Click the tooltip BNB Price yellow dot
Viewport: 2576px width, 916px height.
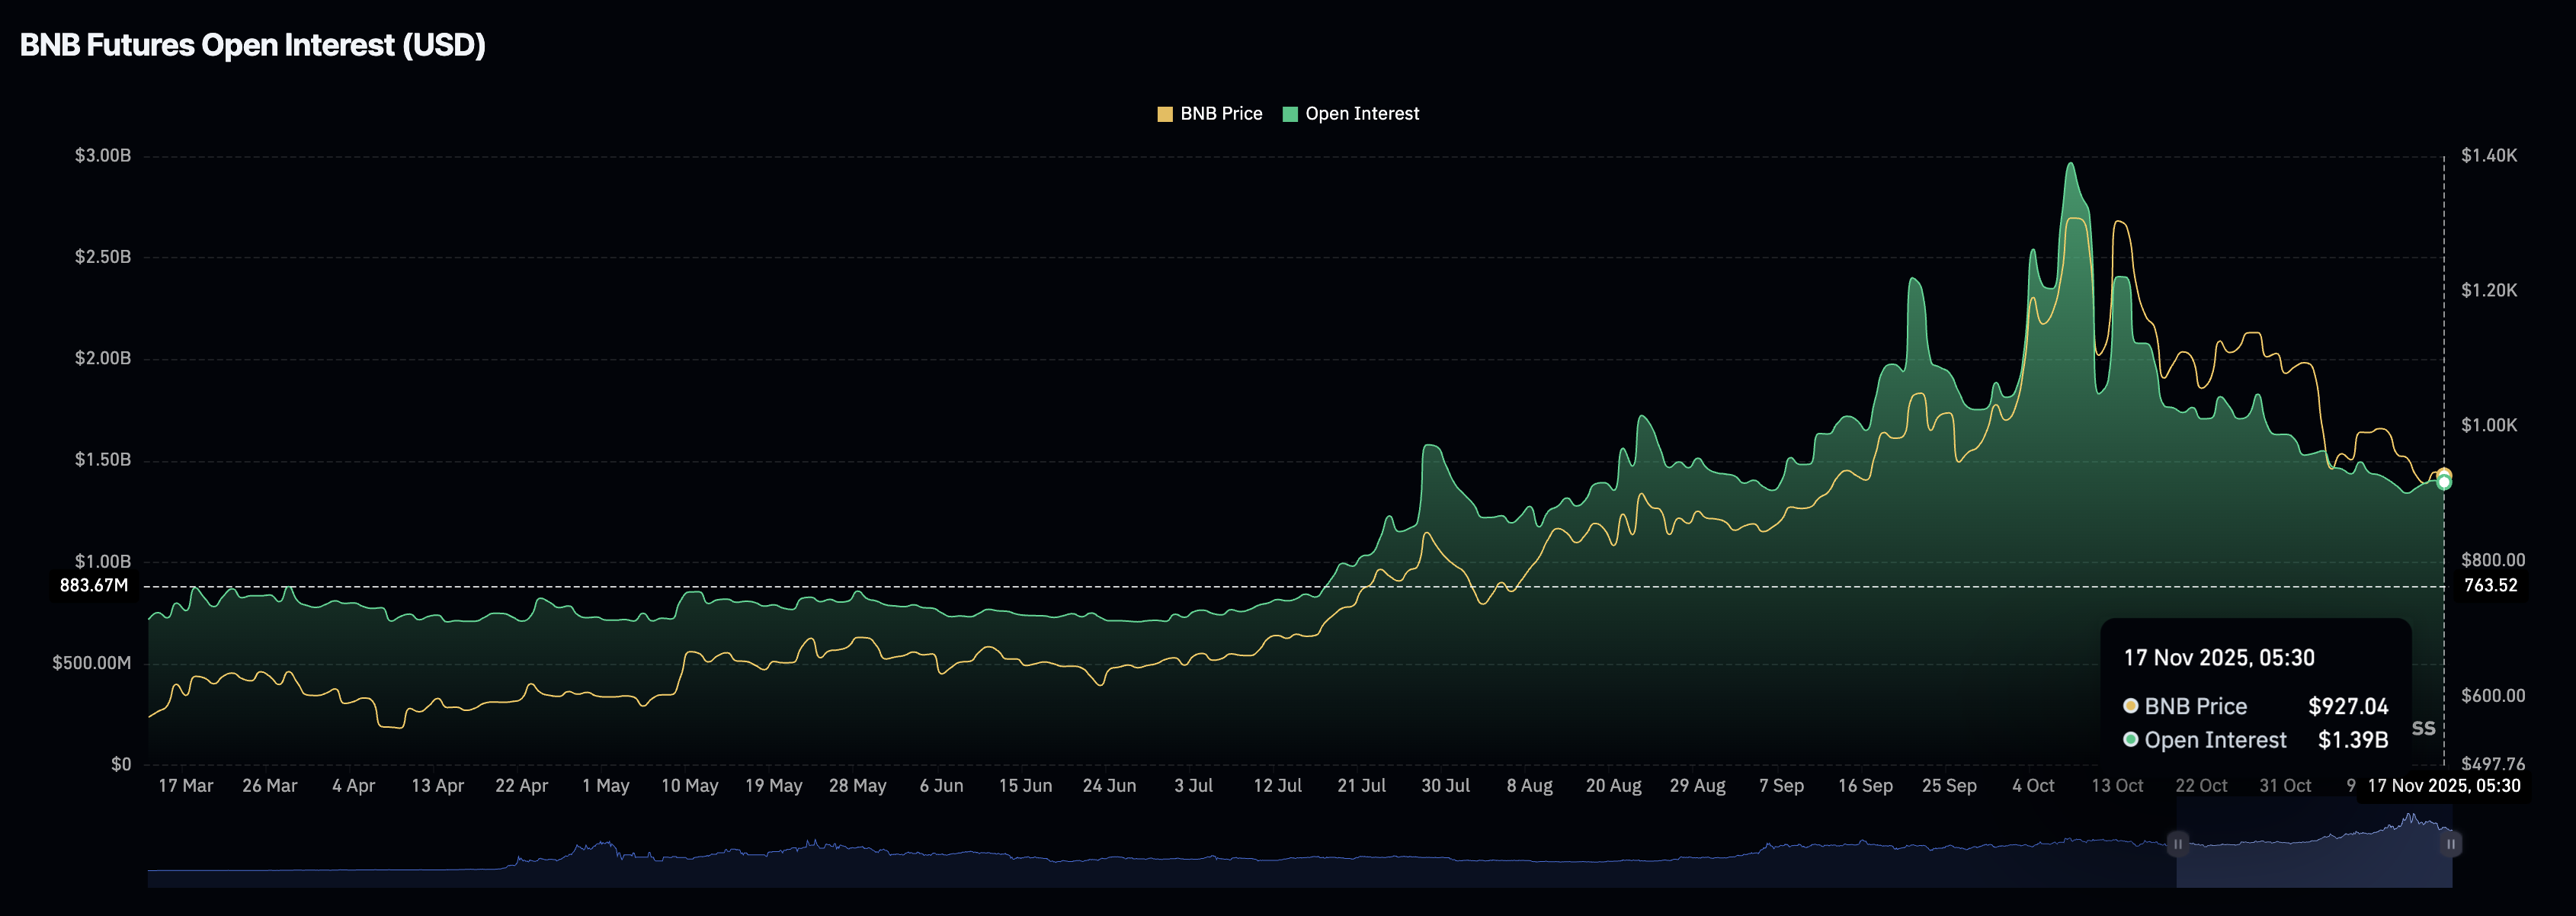click(2131, 706)
